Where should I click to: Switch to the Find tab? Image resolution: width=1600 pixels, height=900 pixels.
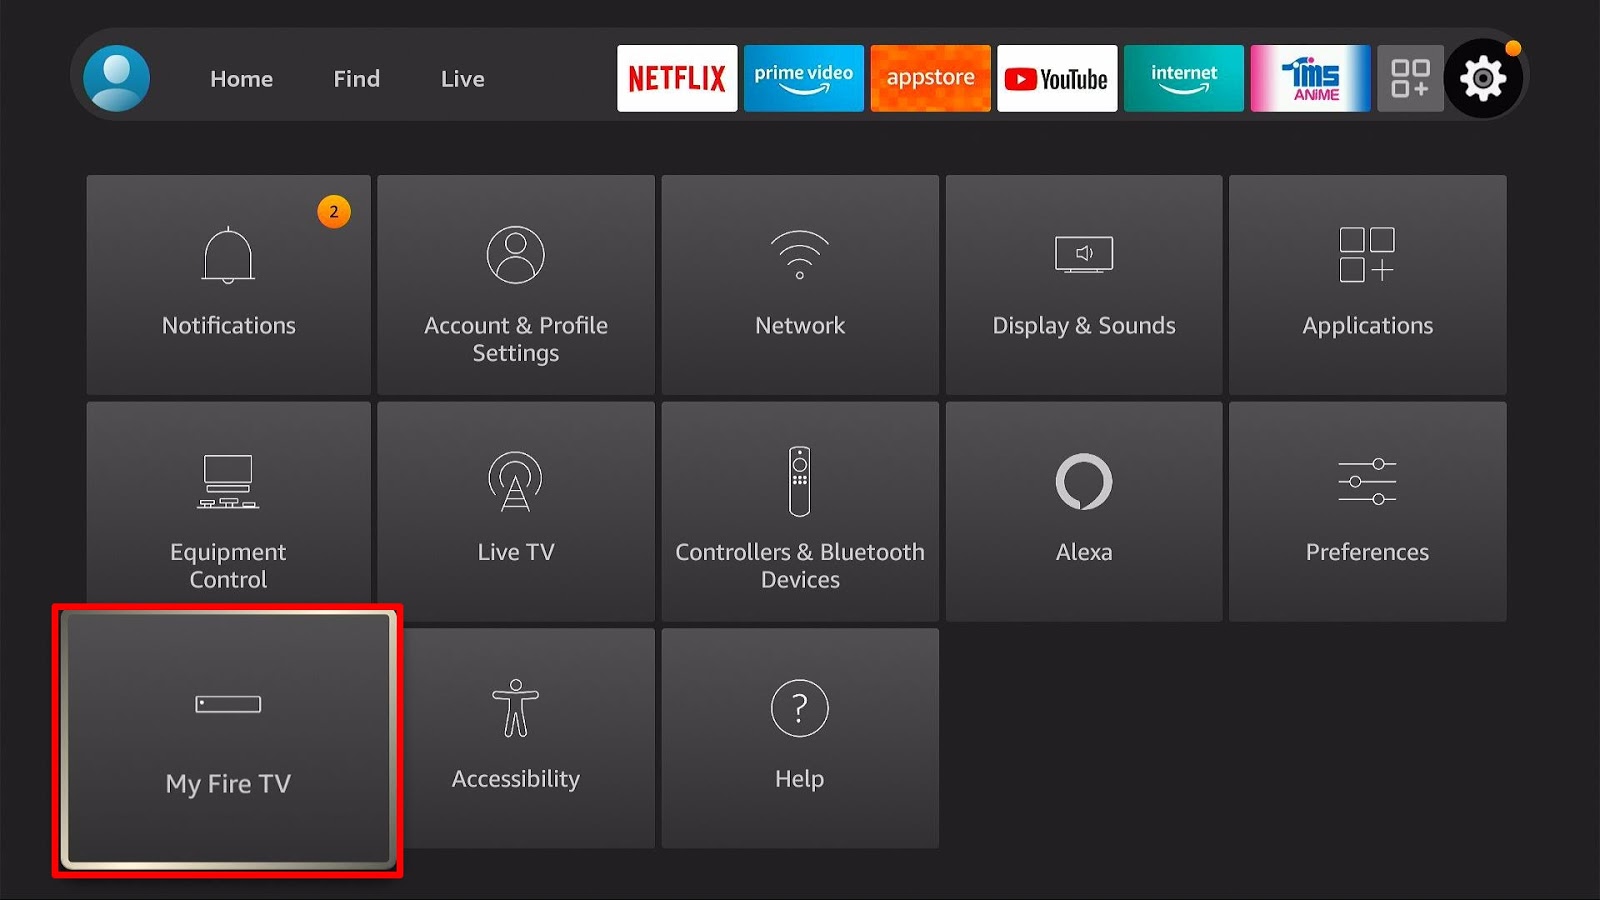[356, 79]
